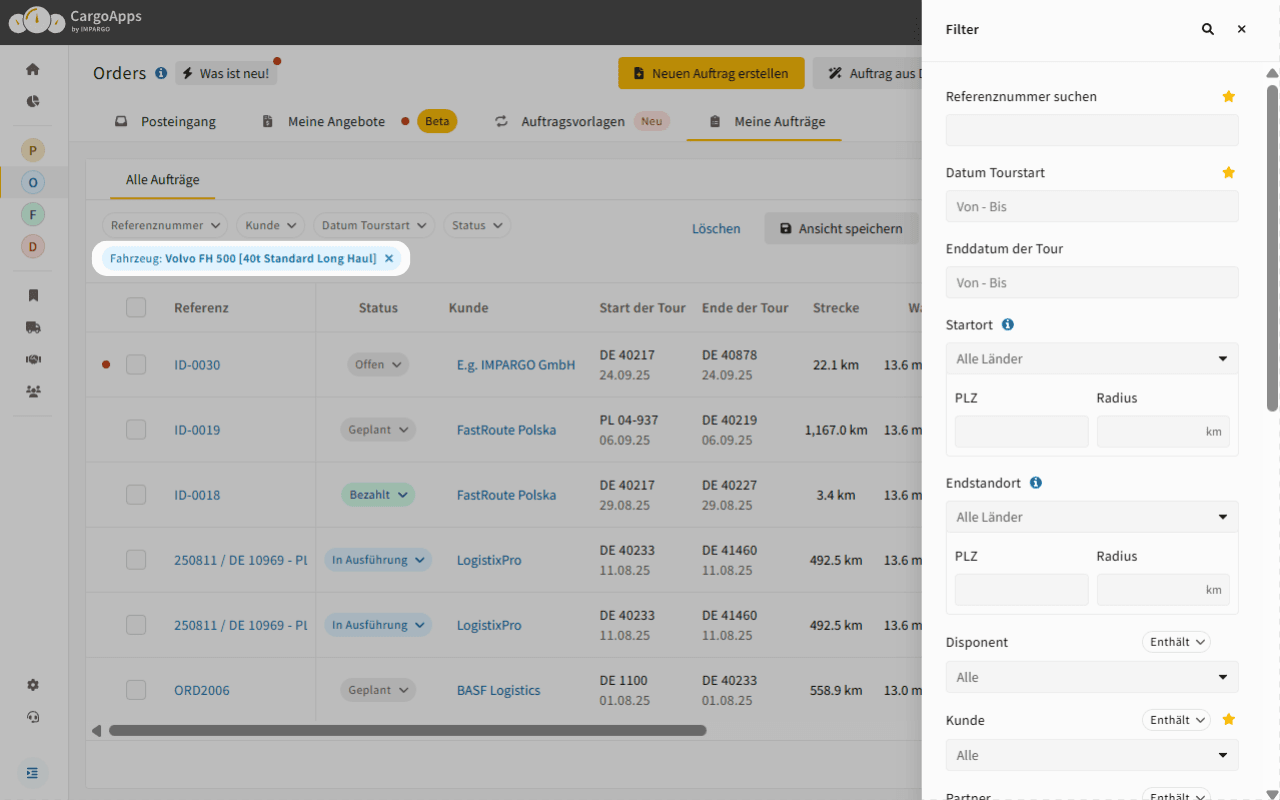This screenshot has height=800, width=1280.
Task: Select the checkbox for order ID-0030
Action: pos(136,365)
